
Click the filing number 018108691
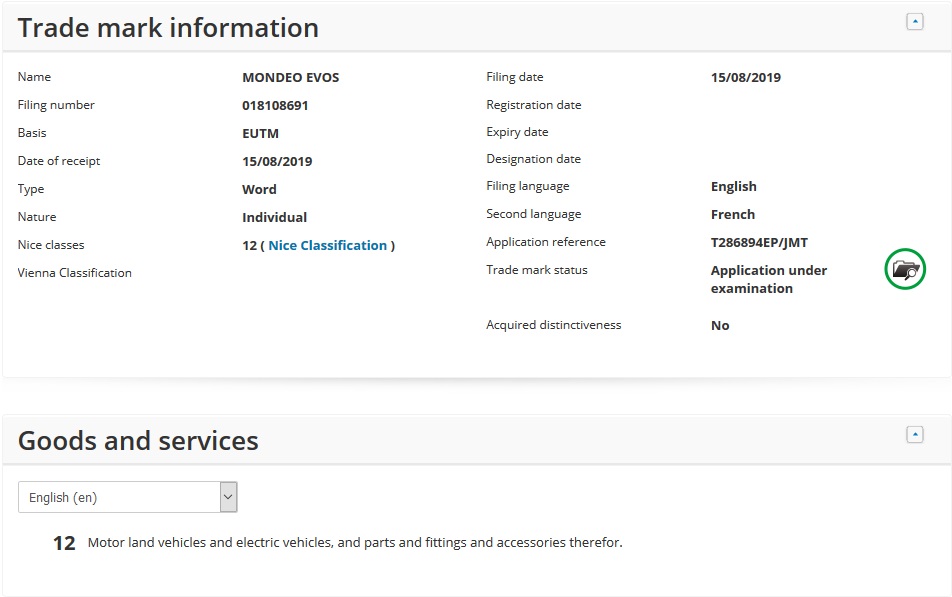point(275,105)
